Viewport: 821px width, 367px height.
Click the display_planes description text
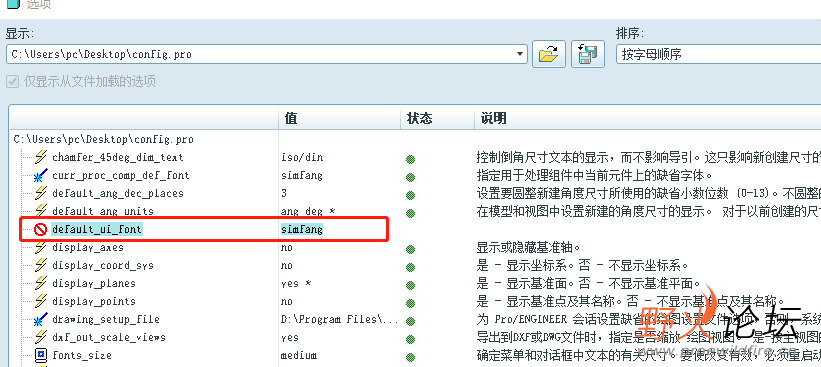(x=589, y=283)
